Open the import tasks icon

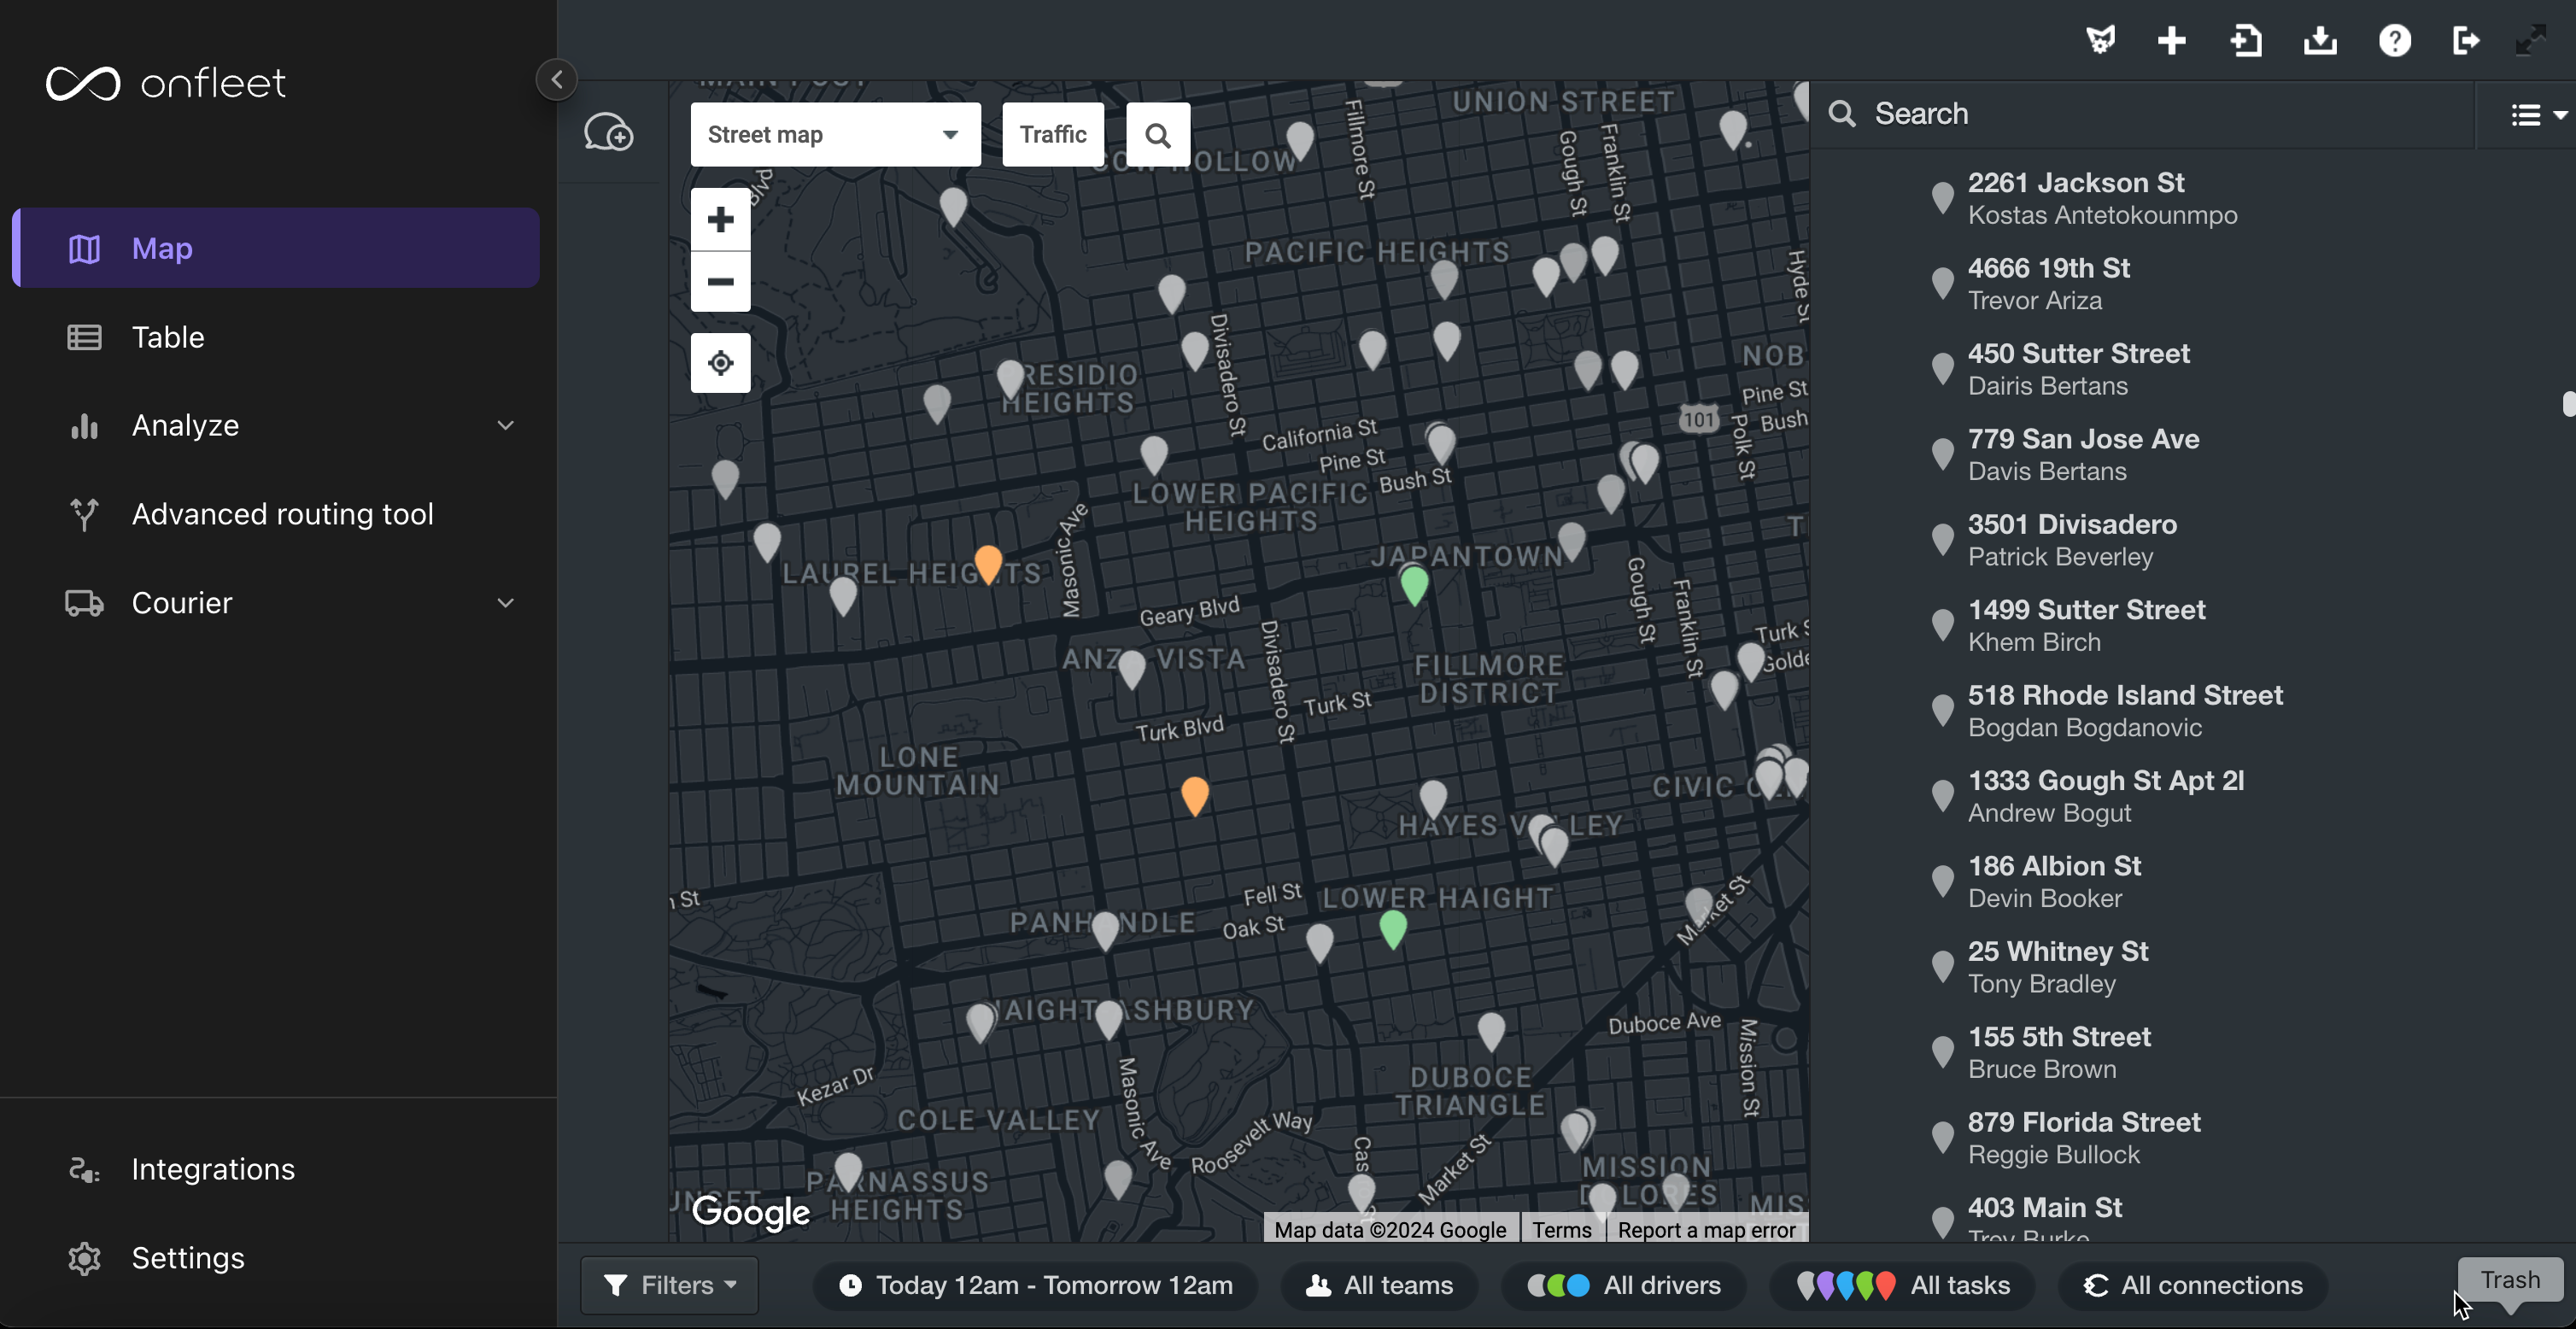pos(2246,41)
